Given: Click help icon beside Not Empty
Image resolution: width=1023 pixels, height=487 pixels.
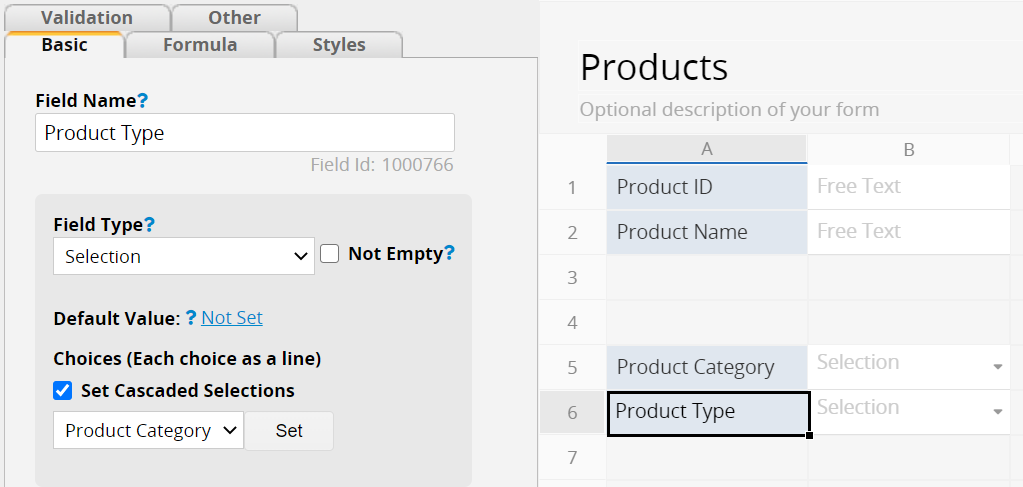Looking at the screenshot, I should point(449,253).
